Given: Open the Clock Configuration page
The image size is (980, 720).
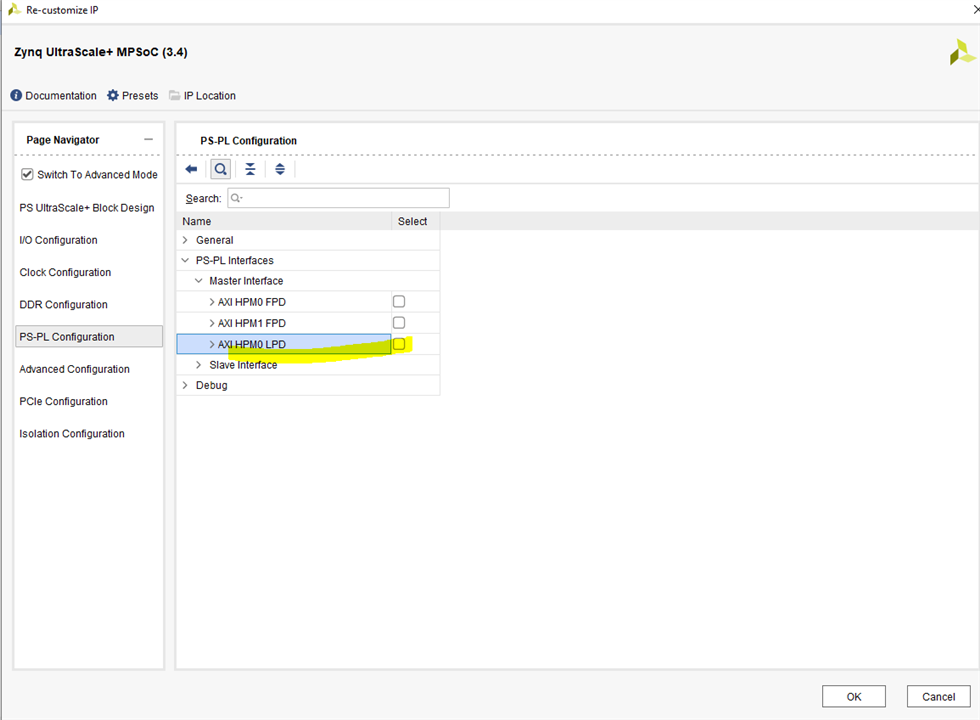Looking at the screenshot, I should 65,272.
